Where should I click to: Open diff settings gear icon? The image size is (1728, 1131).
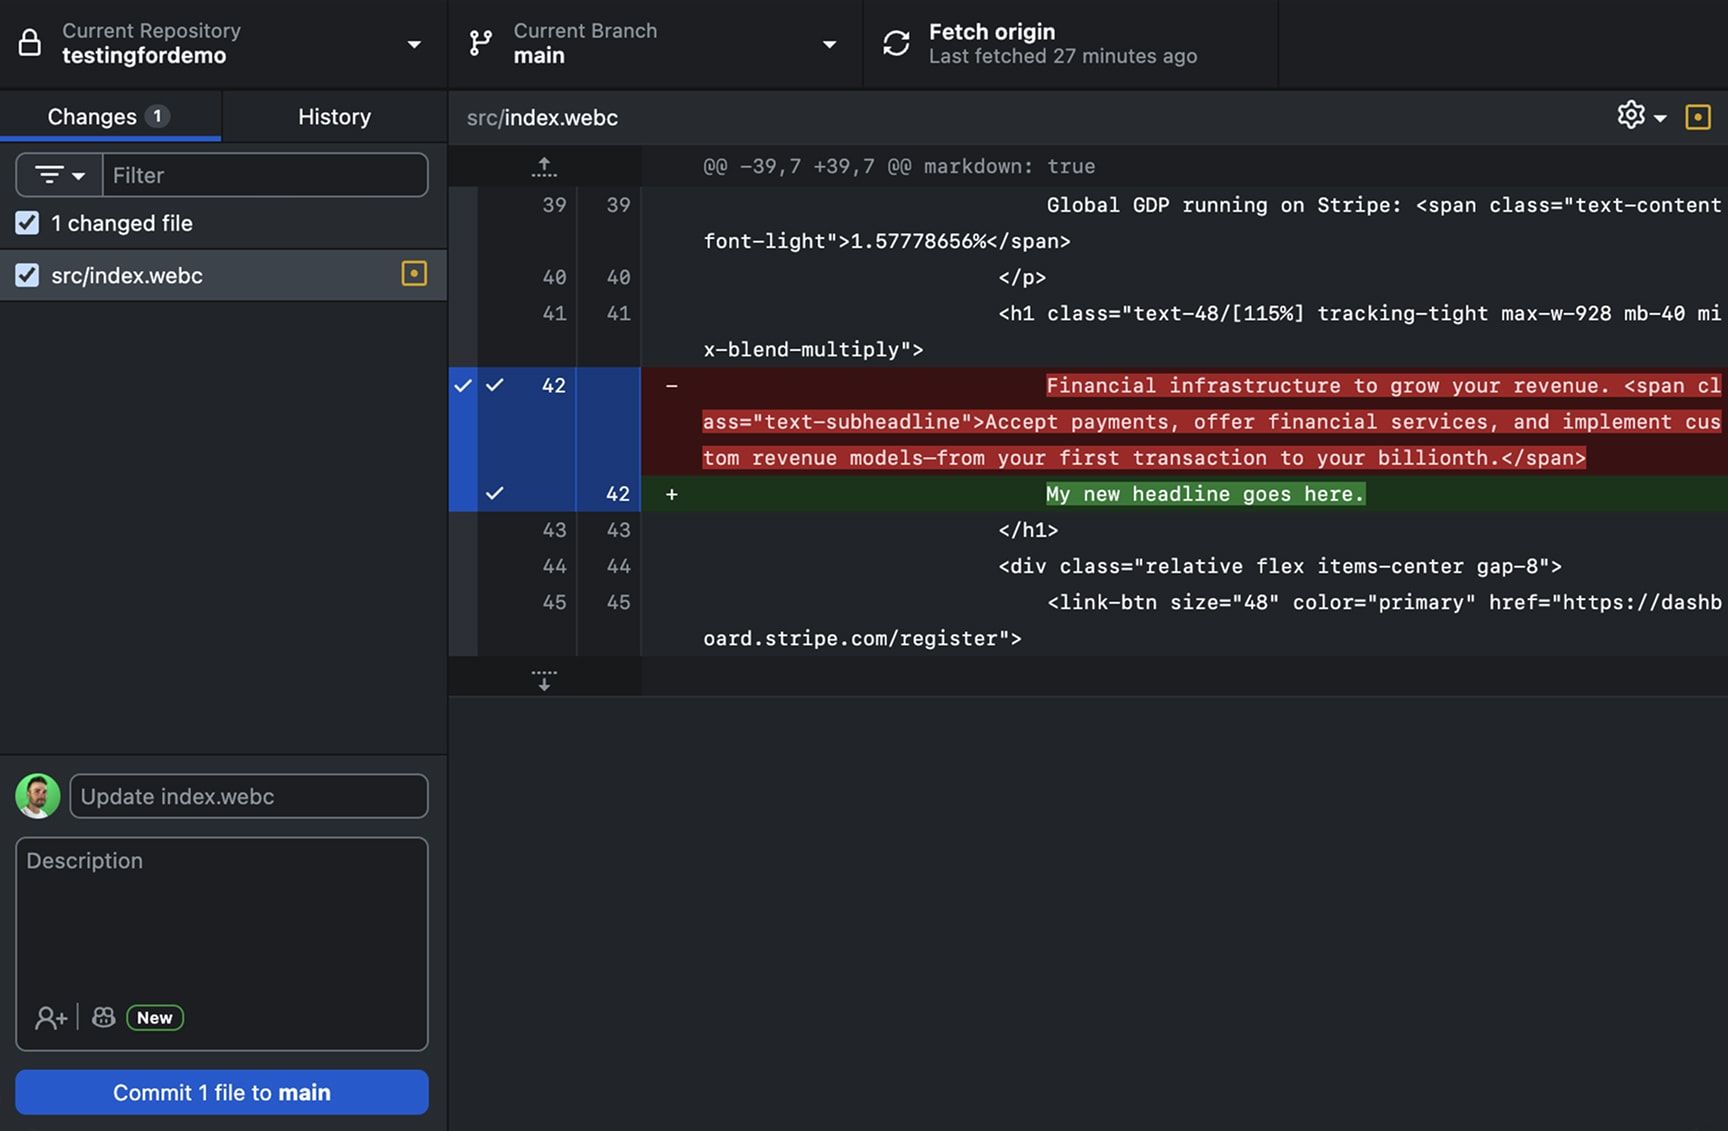(x=1631, y=116)
